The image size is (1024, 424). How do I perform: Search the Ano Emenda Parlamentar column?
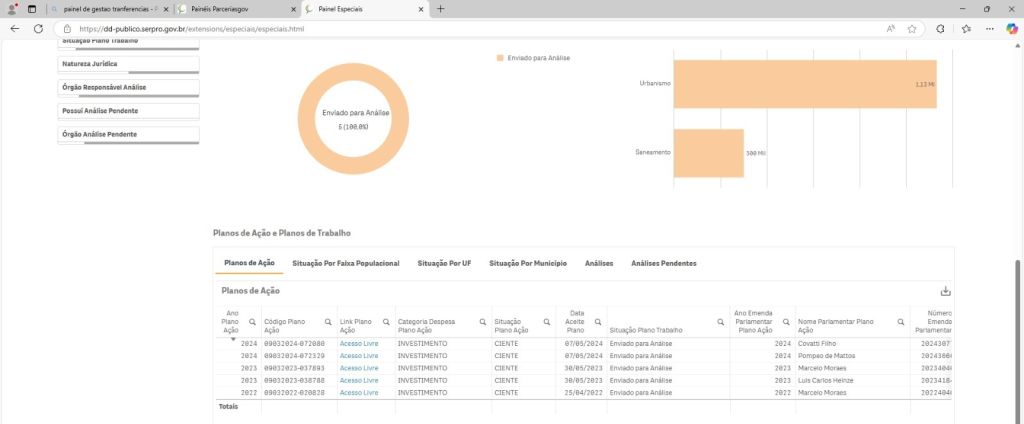[x=786, y=322]
